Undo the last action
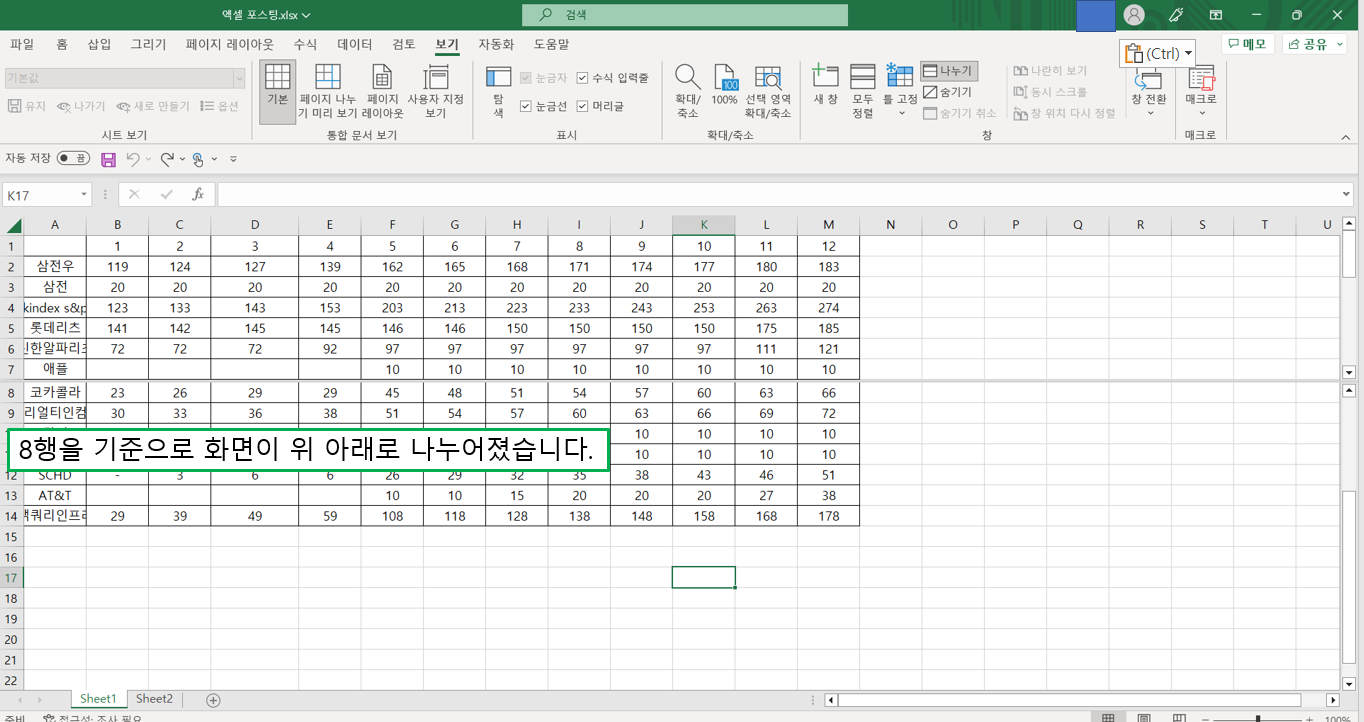The image size is (1364, 722). [x=132, y=159]
